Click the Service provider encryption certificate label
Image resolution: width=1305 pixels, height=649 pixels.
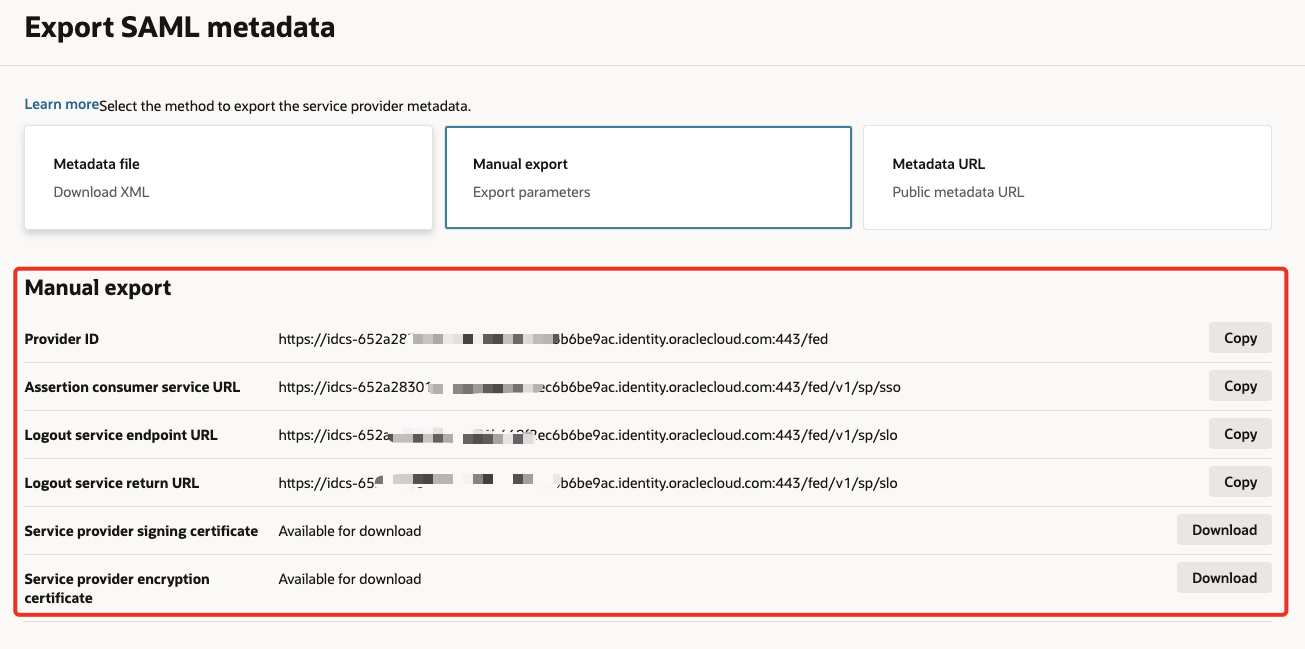point(117,588)
